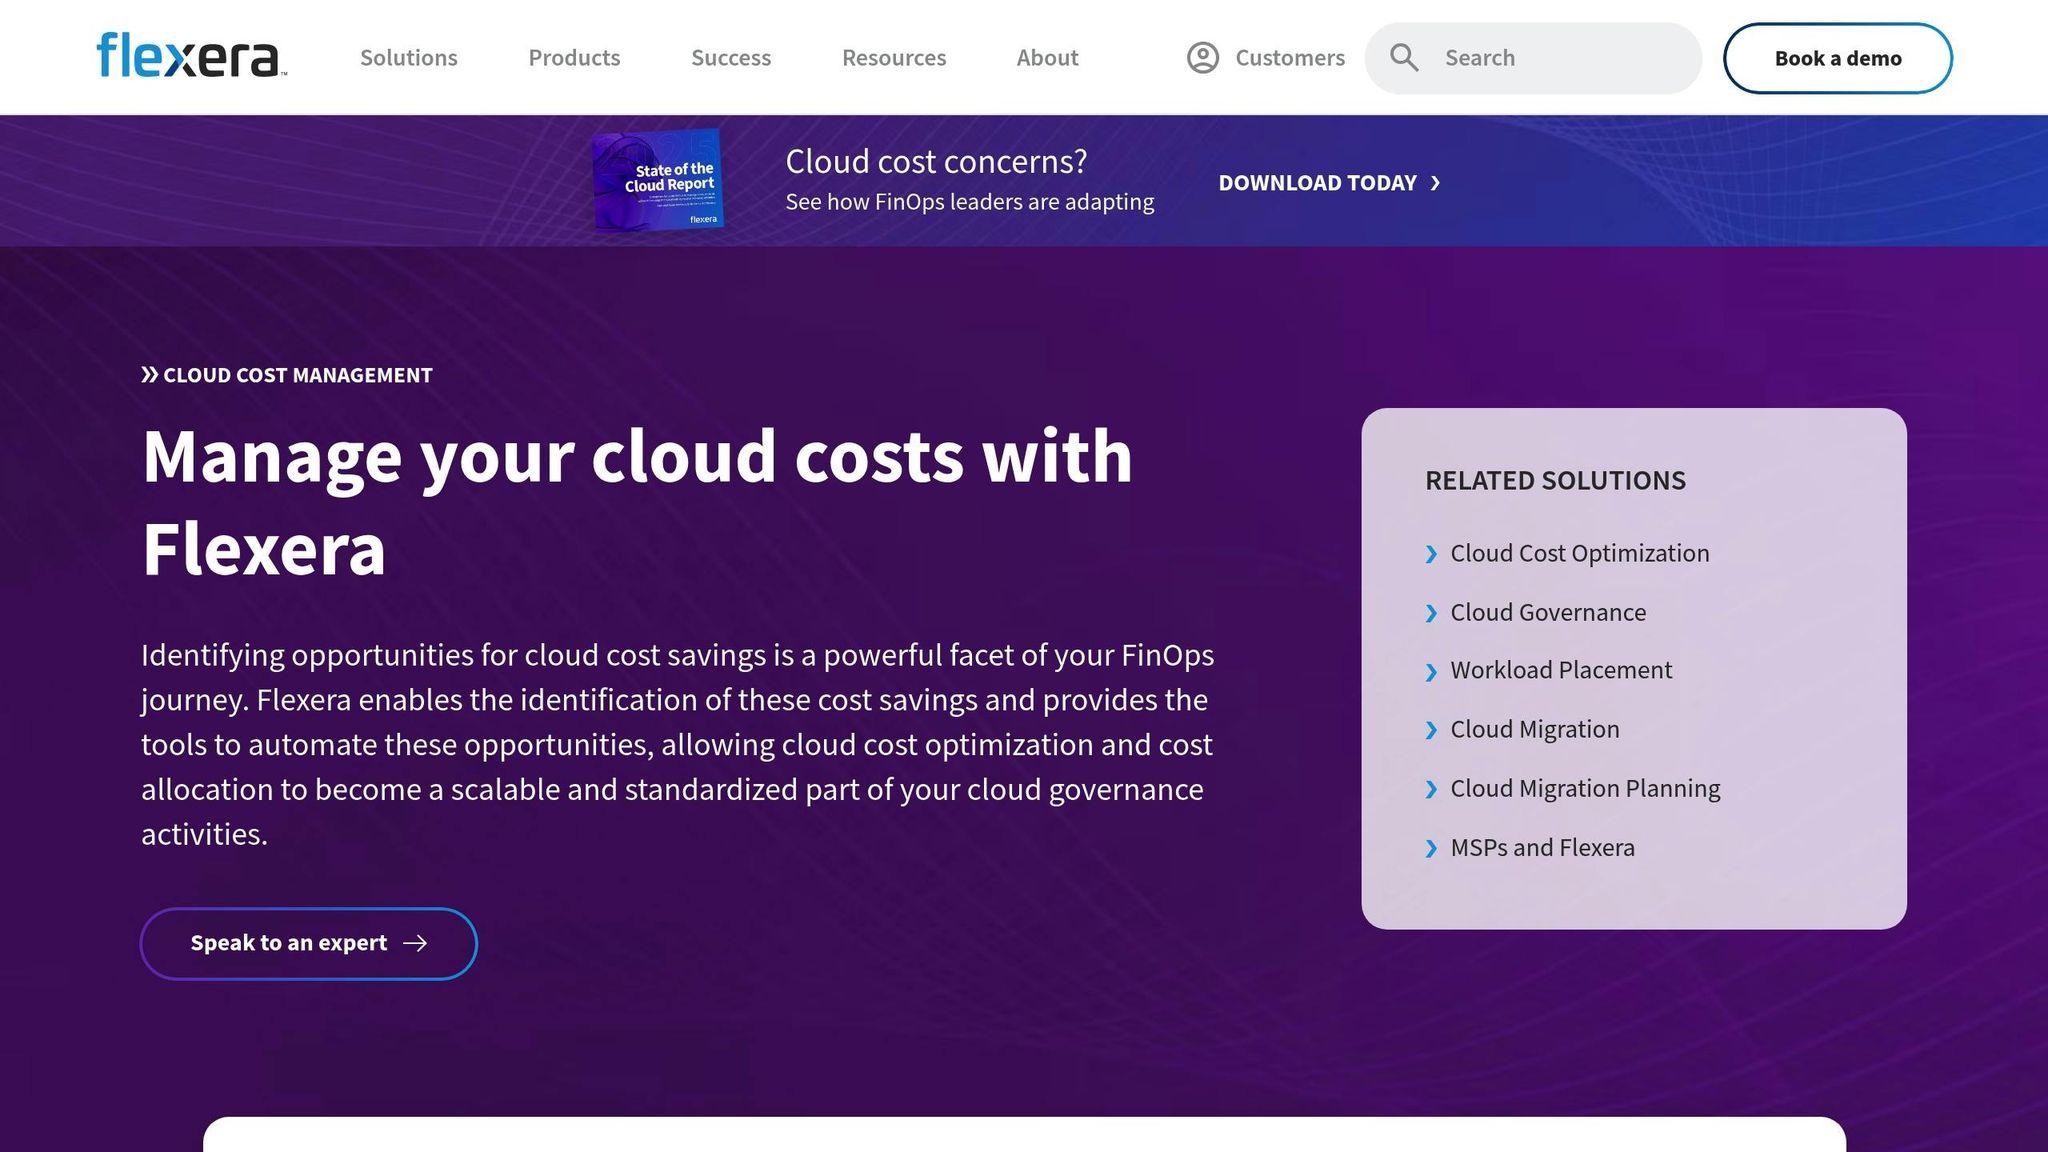Image resolution: width=2048 pixels, height=1152 pixels.
Task: Click the chevron beside Cloud Cost Optimization
Action: pos(1431,554)
